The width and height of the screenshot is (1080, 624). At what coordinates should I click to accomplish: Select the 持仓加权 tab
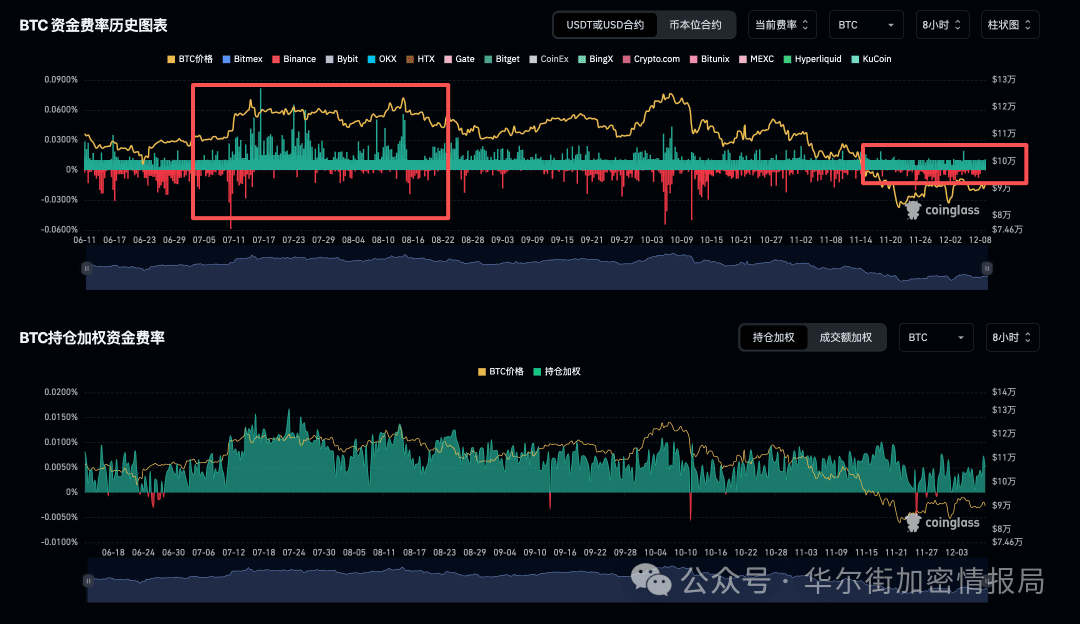coord(773,337)
